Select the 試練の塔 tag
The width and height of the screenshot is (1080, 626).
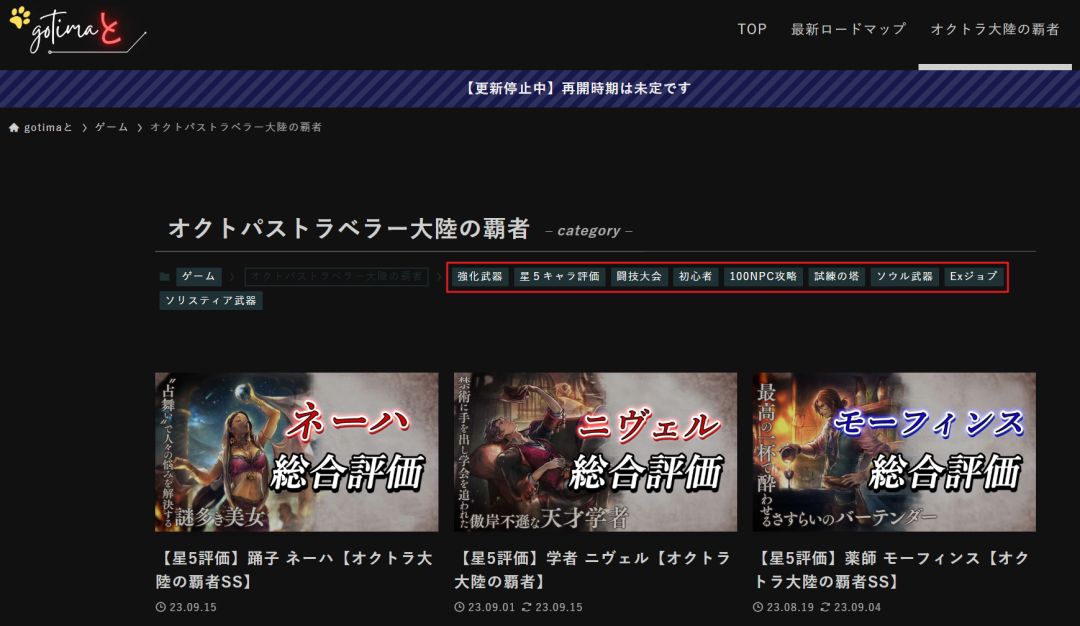(x=837, y=276)
